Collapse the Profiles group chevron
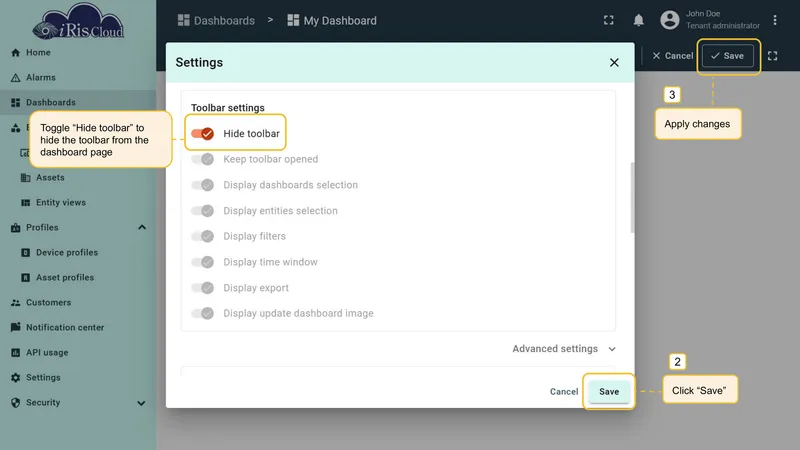The width and height of the screenshot is (800, 450). pyautogui.click(x=142, y=228)
